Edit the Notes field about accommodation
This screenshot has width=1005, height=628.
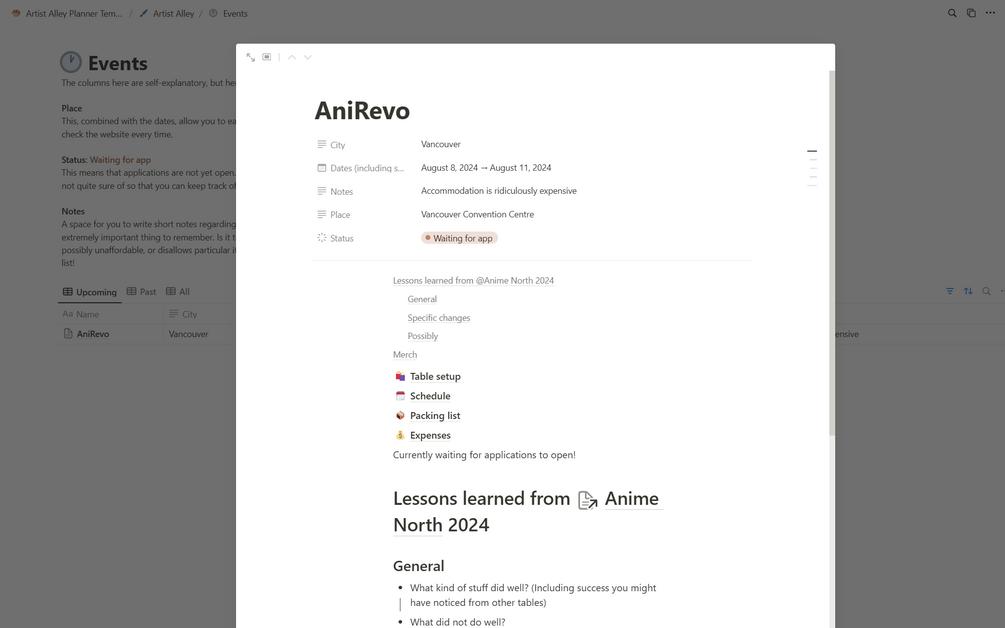pos(499,191)
